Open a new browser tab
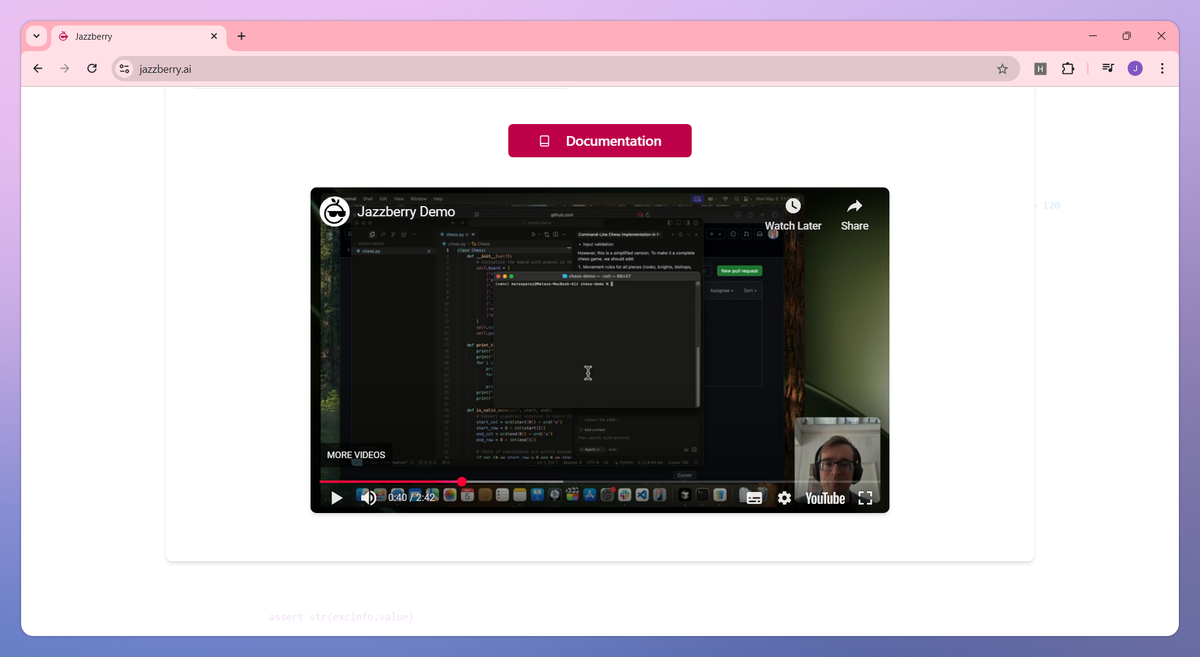The image size is (1200, 657). click(241, 36)
